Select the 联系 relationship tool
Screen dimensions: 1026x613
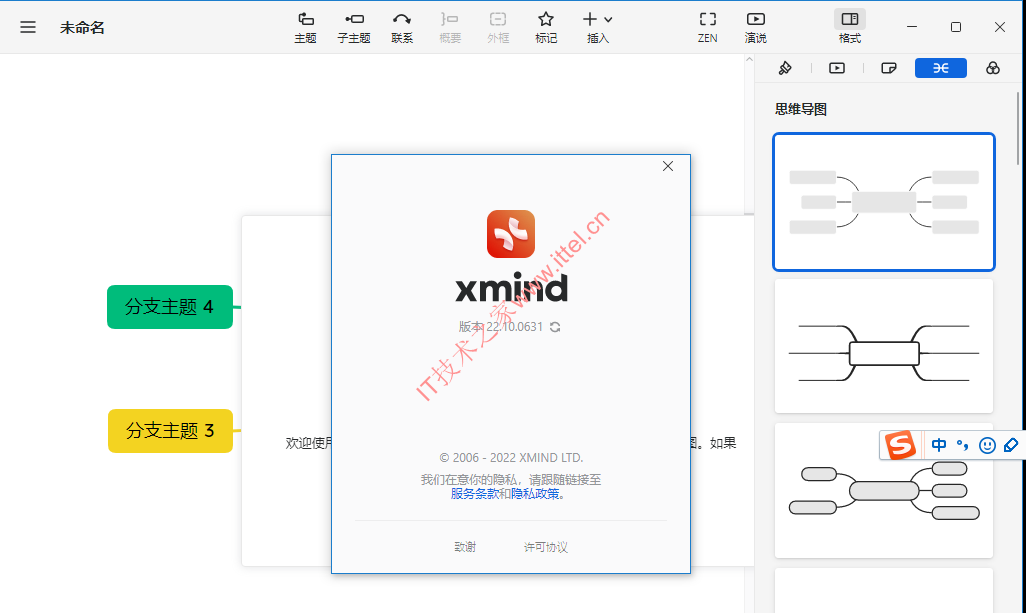(x=402, y=27)
